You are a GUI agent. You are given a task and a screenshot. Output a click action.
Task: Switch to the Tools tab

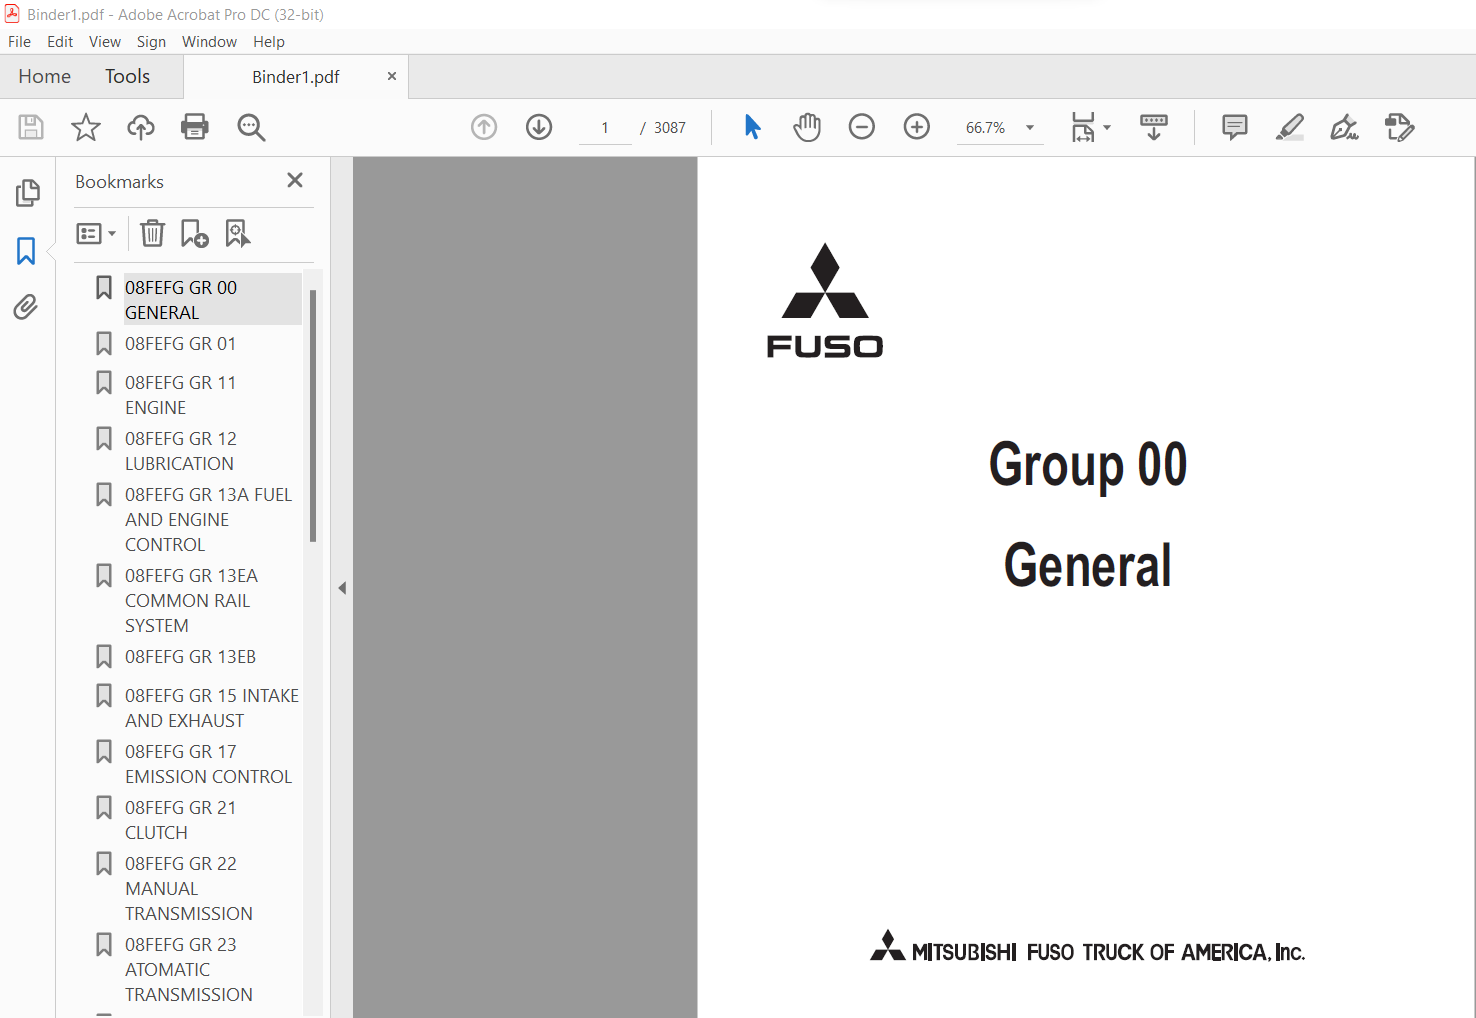point(128,77)
